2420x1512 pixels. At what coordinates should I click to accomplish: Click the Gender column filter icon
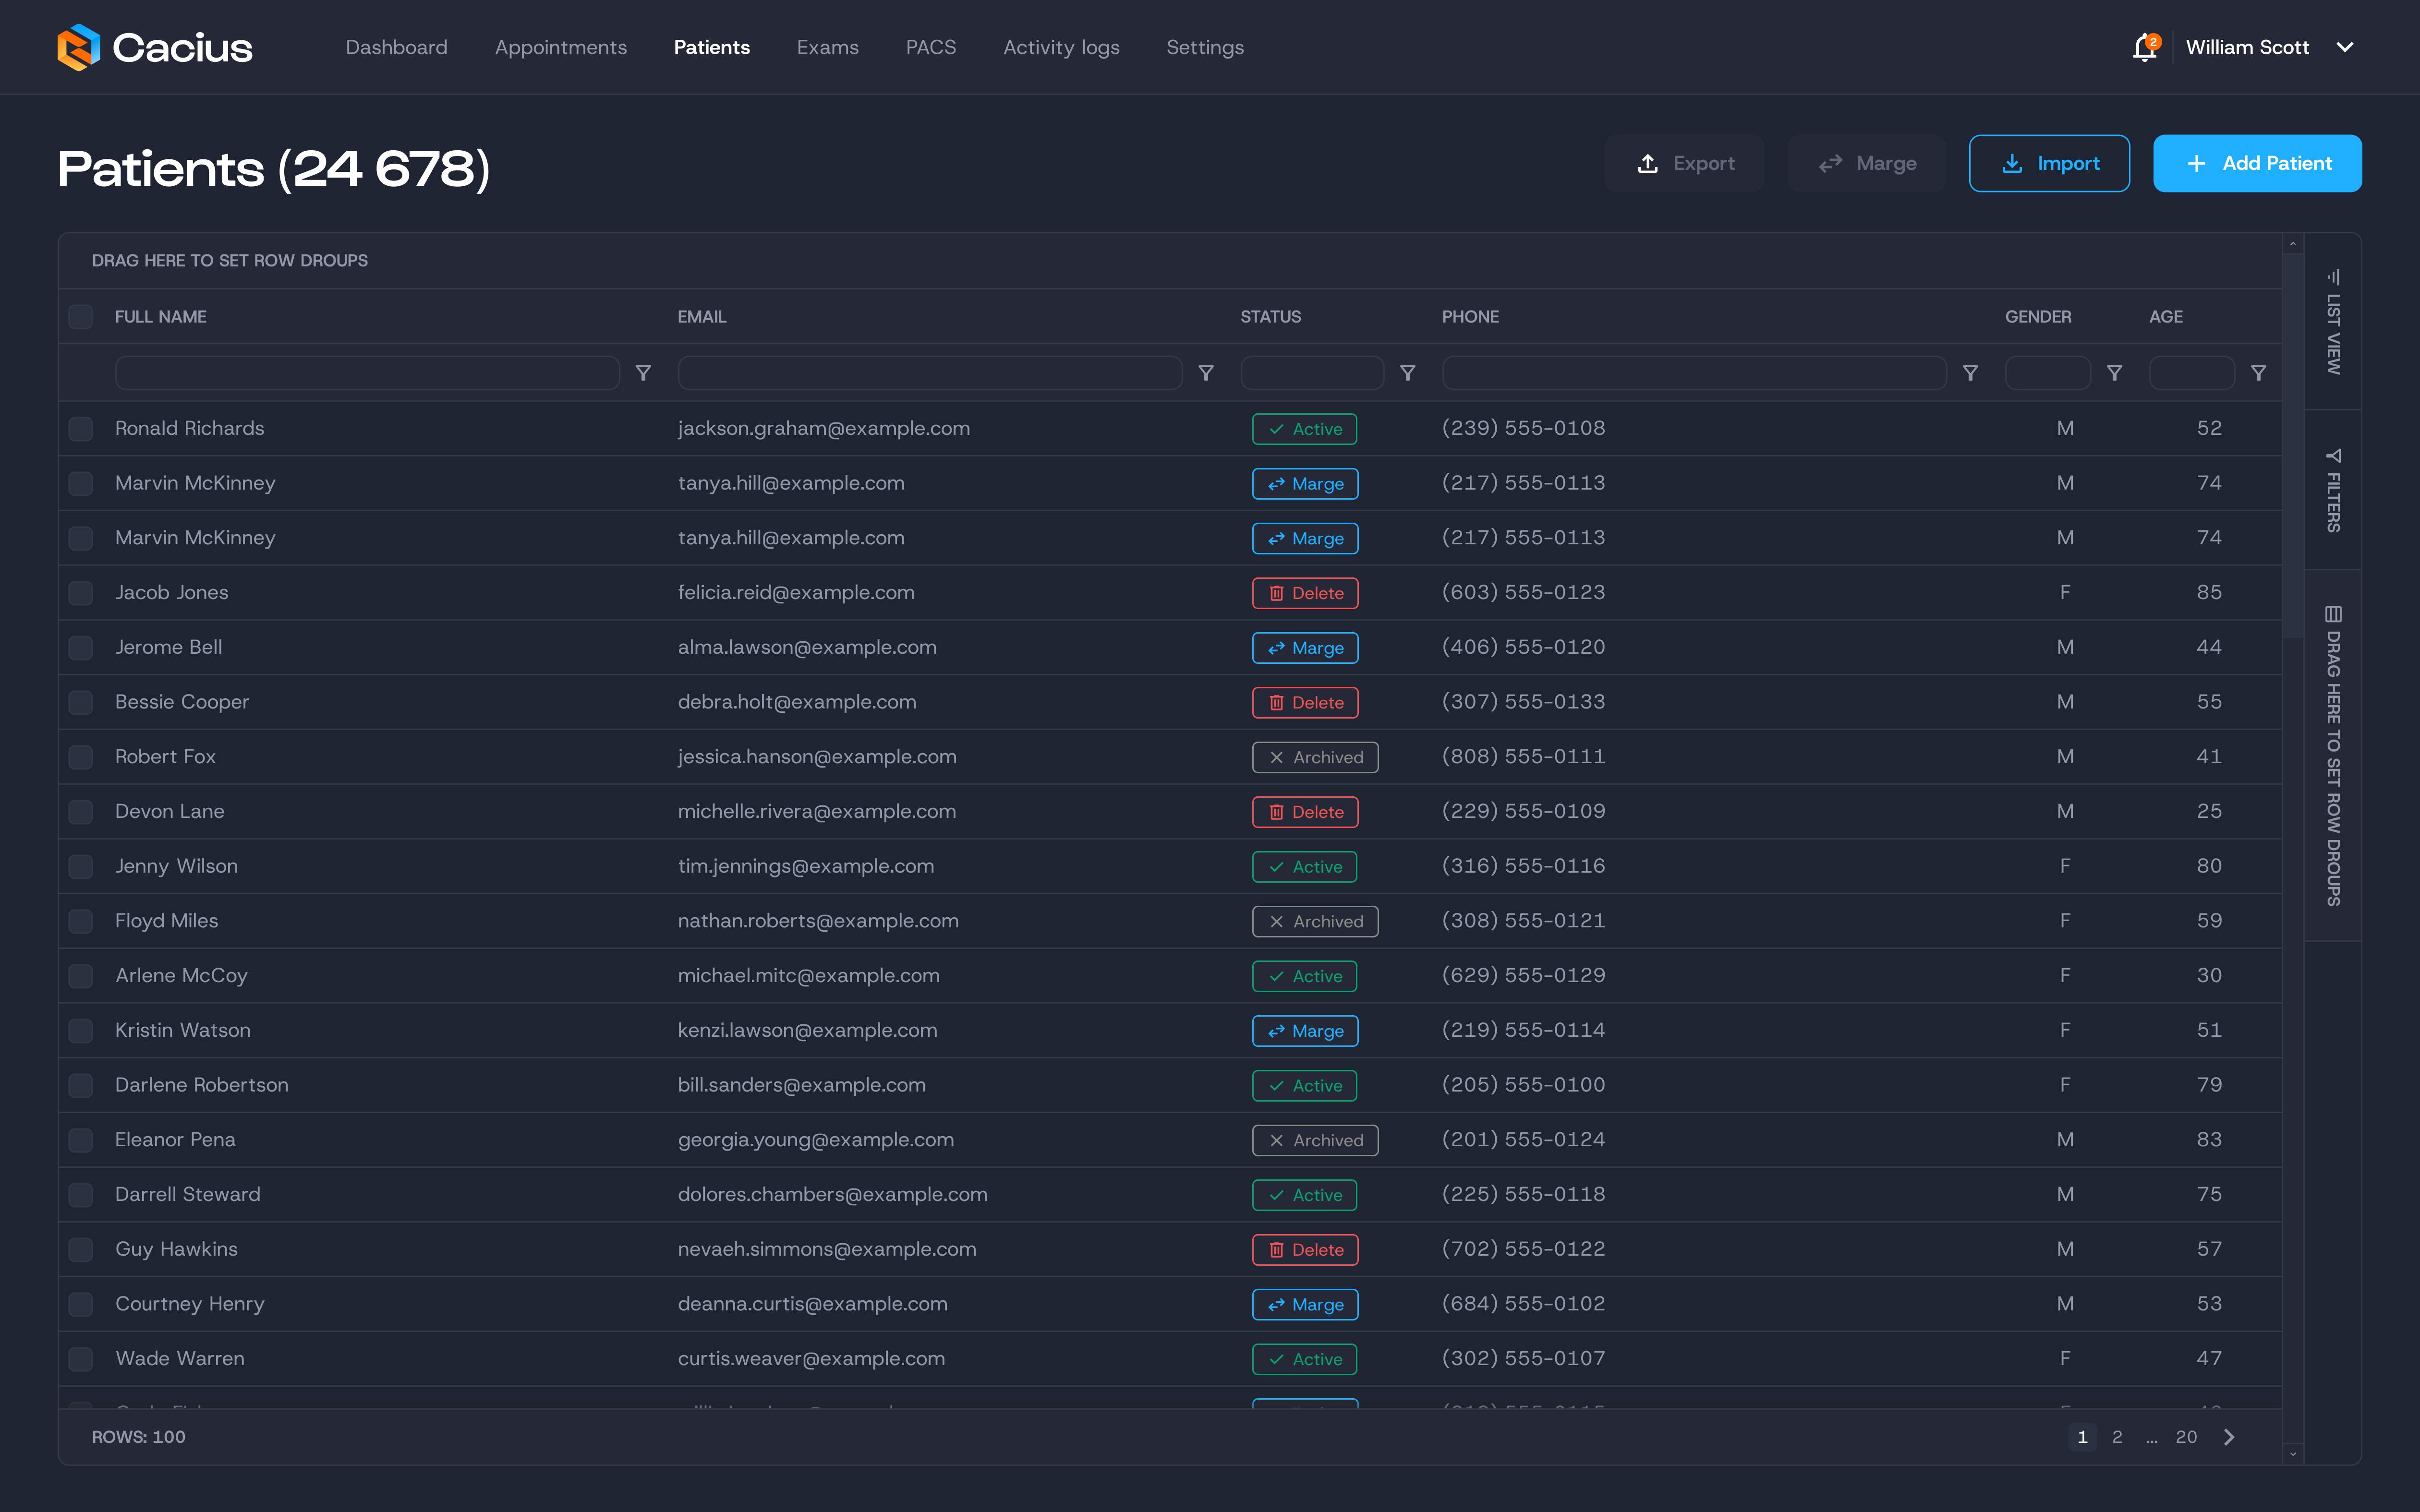click(x=2114, y=373)
